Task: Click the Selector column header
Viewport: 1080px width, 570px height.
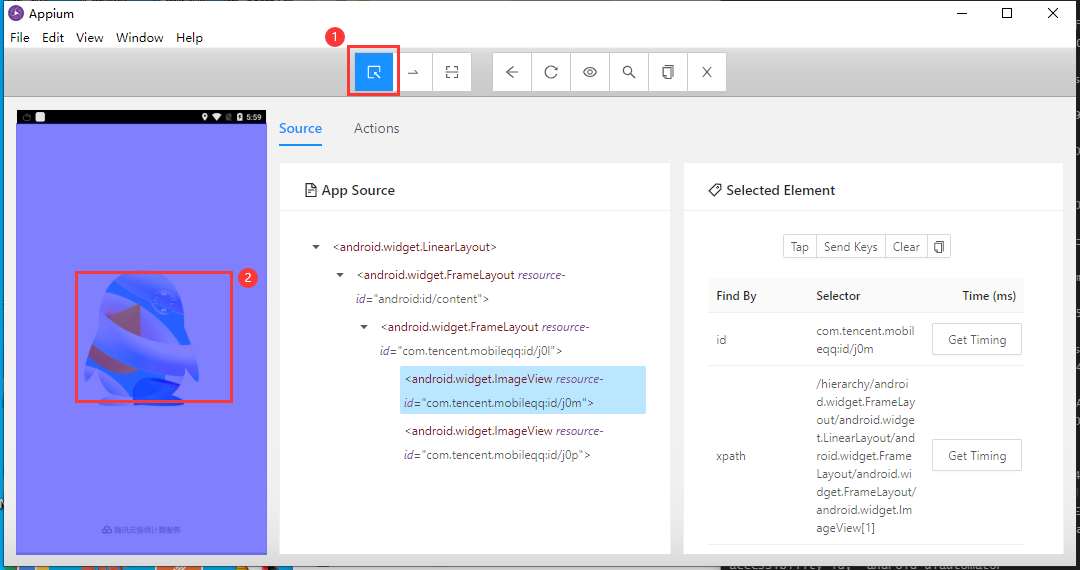Action: 838,296
